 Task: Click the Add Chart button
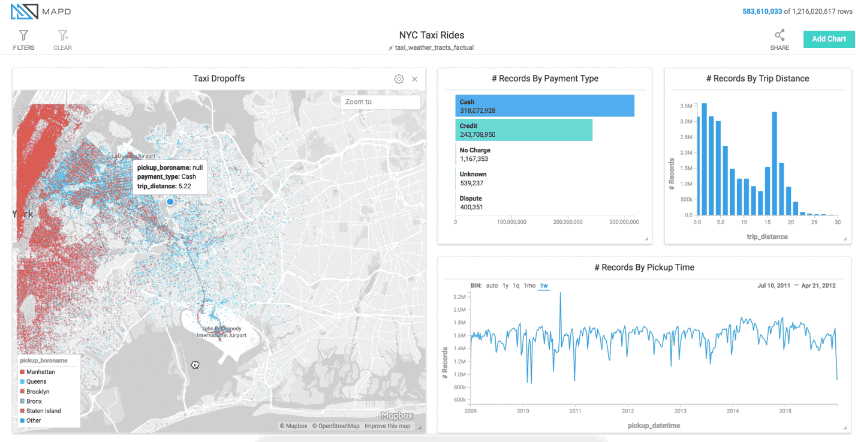[829, 39]
